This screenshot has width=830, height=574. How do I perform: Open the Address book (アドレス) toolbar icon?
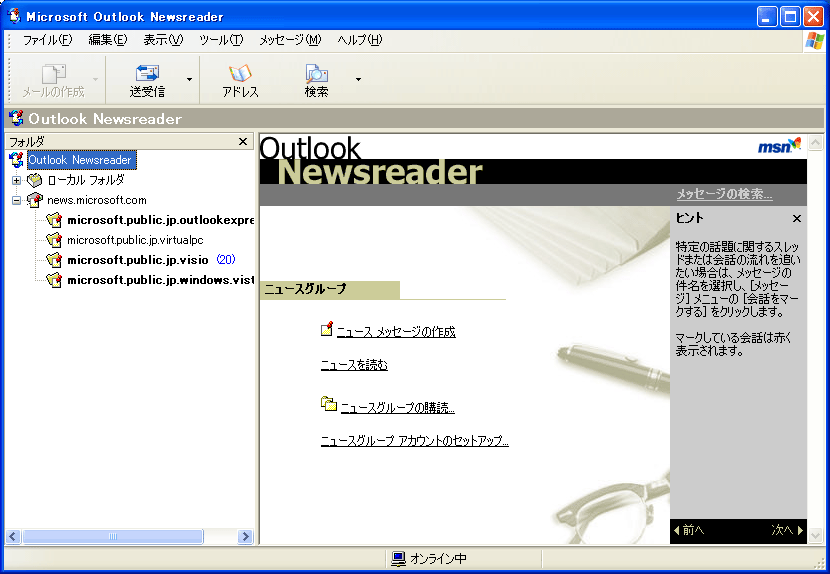[240, 80]
